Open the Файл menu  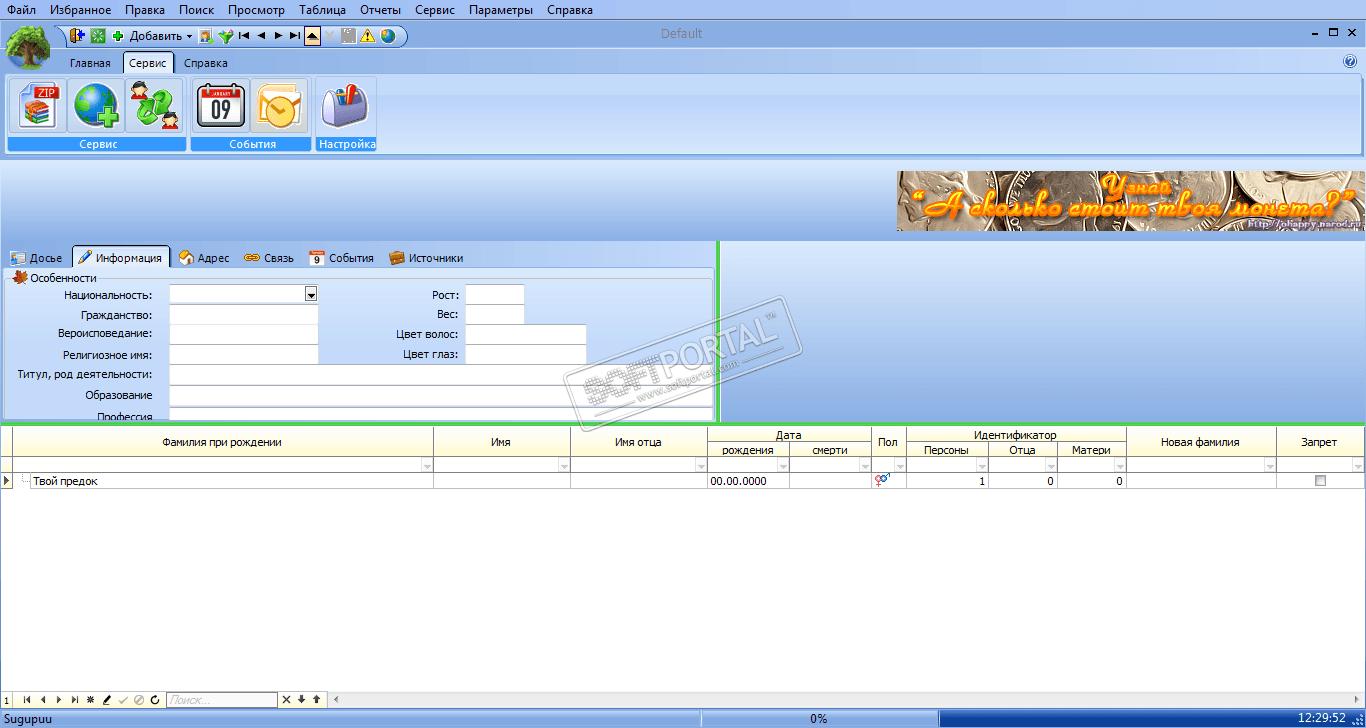pyautogui.click(x=22, y=10)
